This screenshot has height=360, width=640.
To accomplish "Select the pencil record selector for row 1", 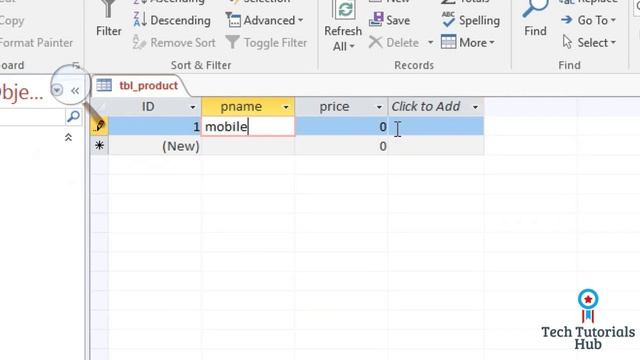I will click(99, 126).
